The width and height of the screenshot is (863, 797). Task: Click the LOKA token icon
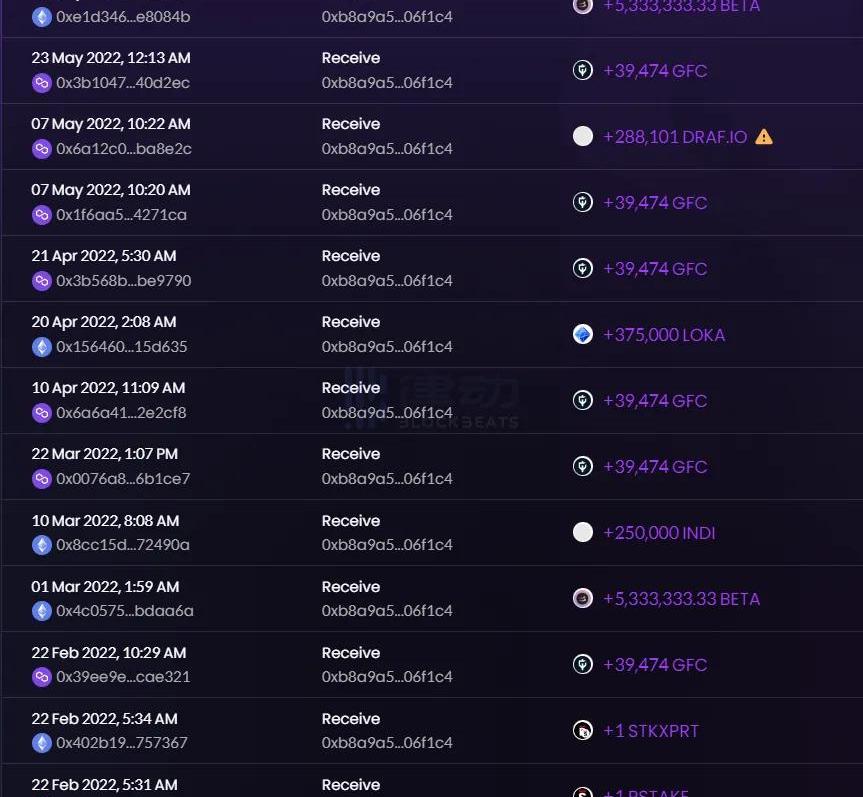tap(583, 335)
